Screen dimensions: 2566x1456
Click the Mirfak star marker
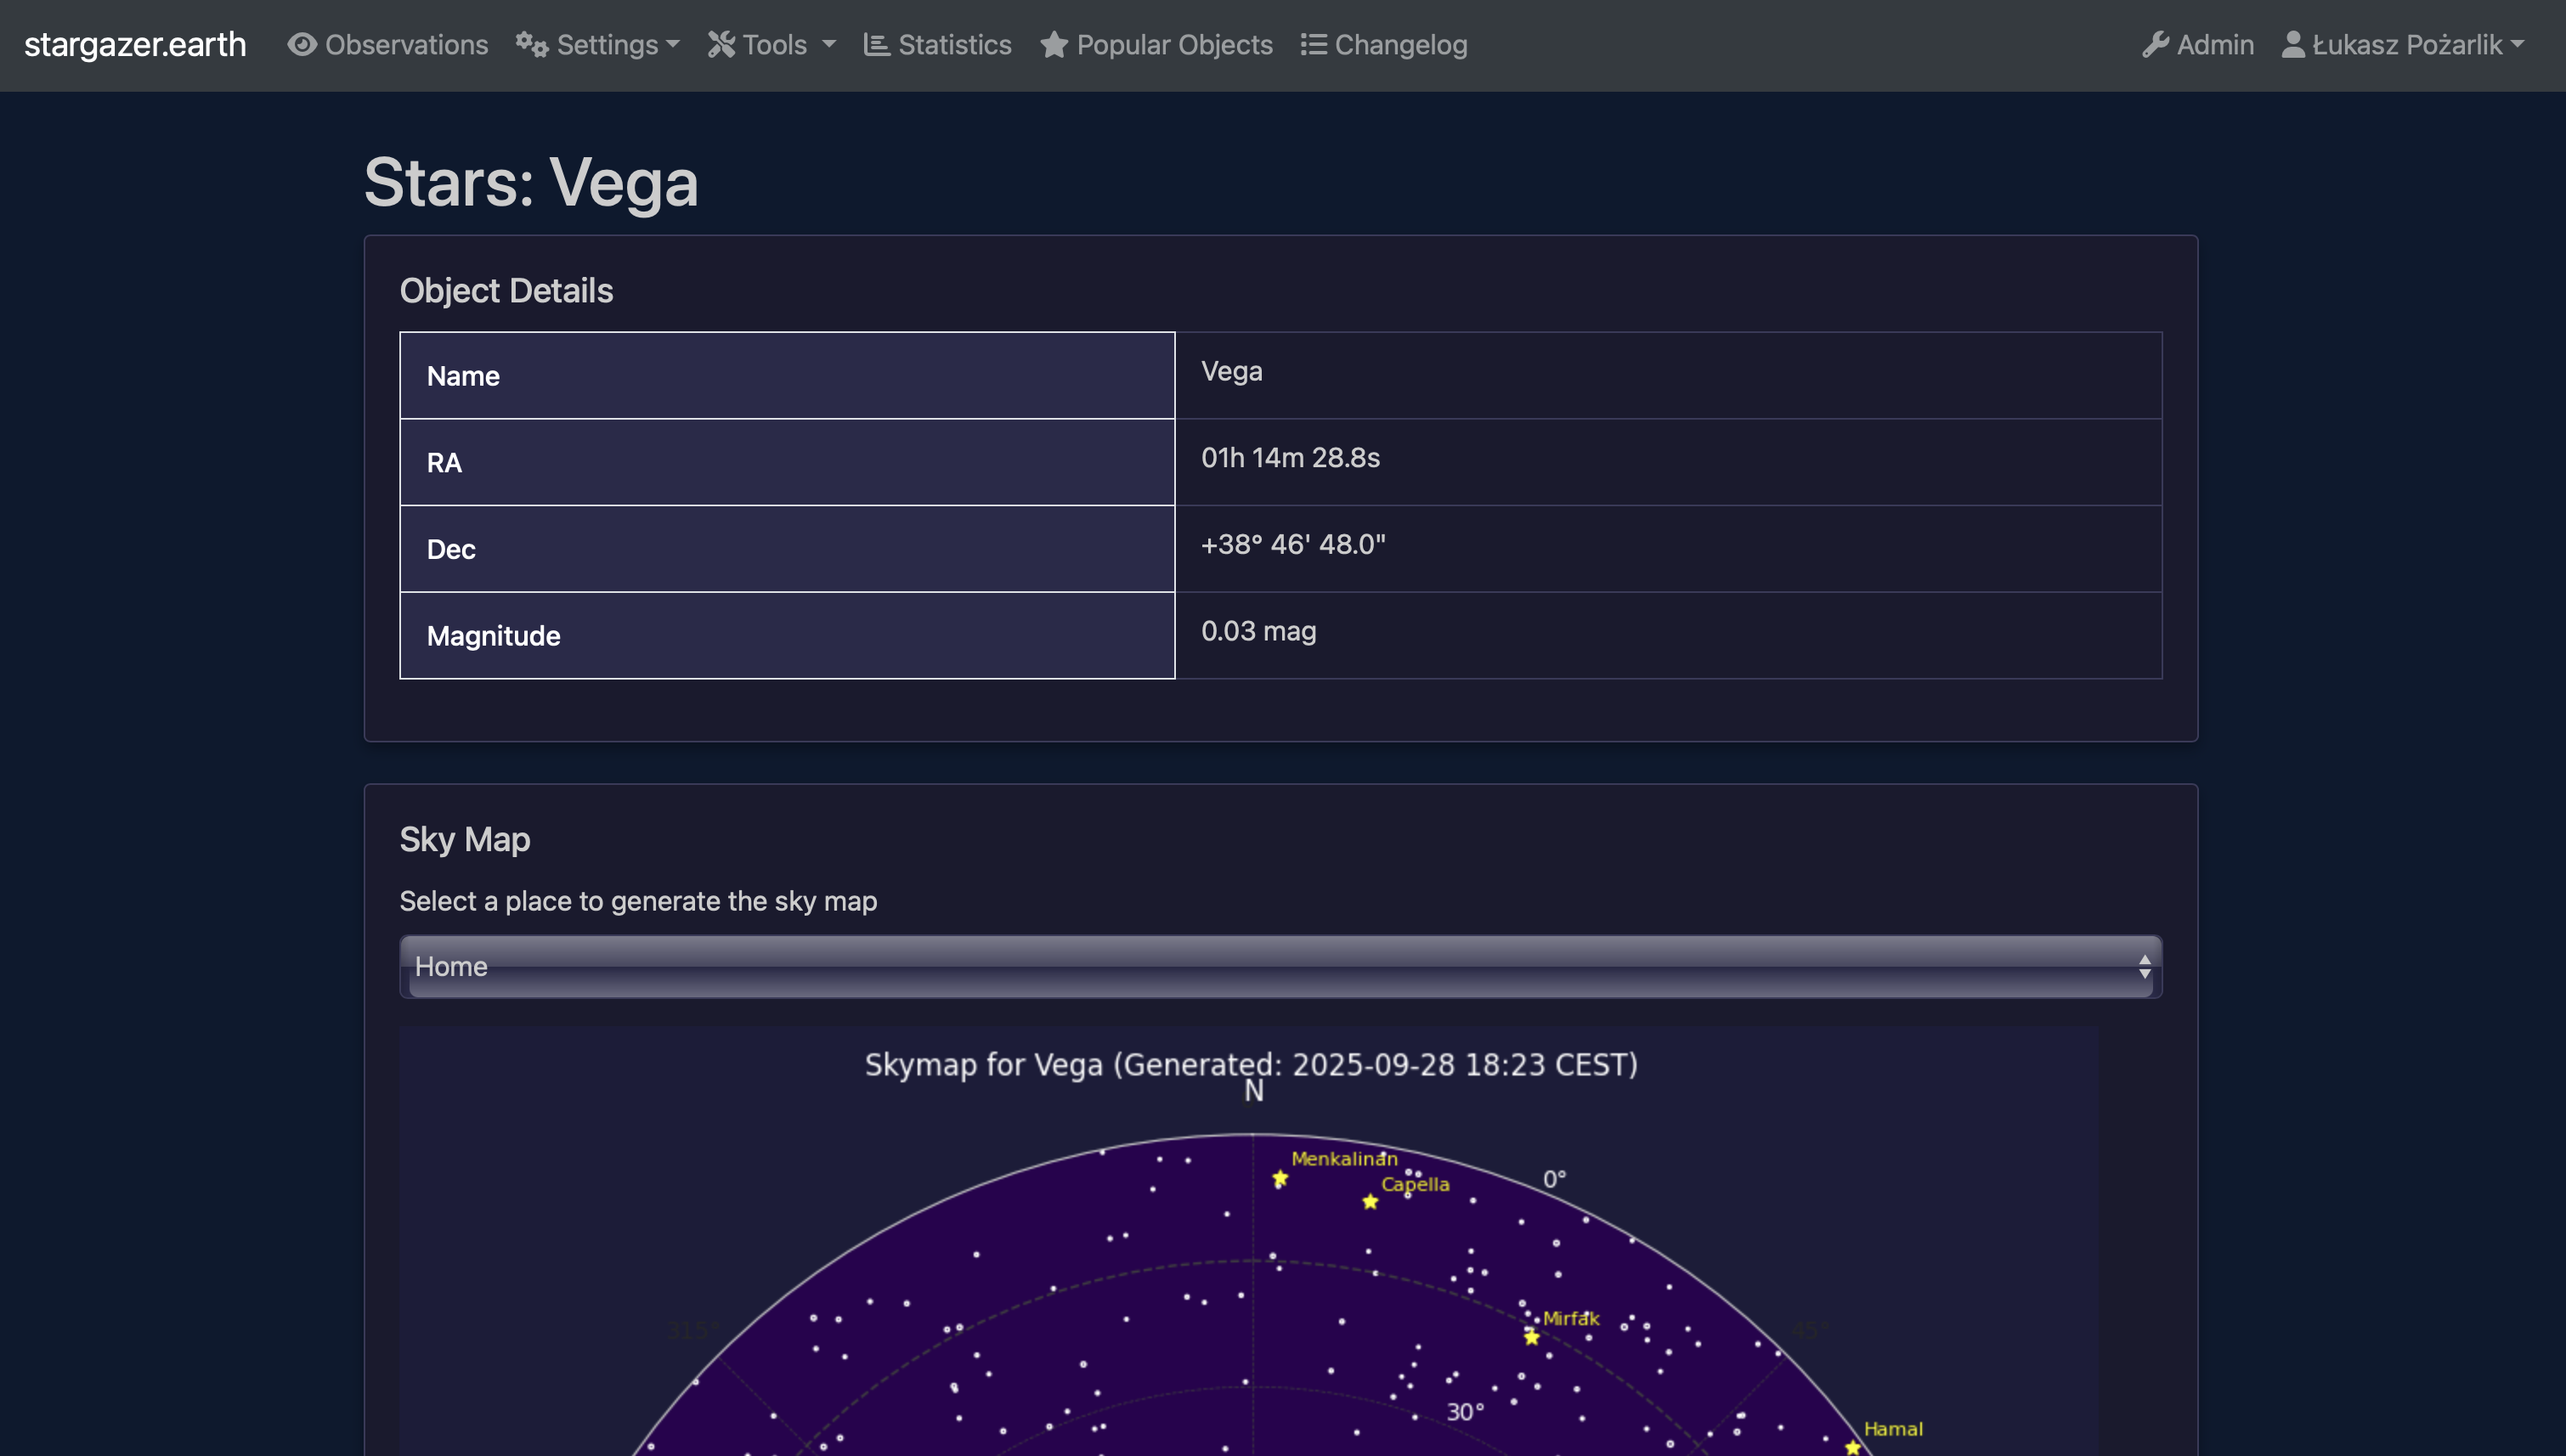click(x=1531, y=1337)
